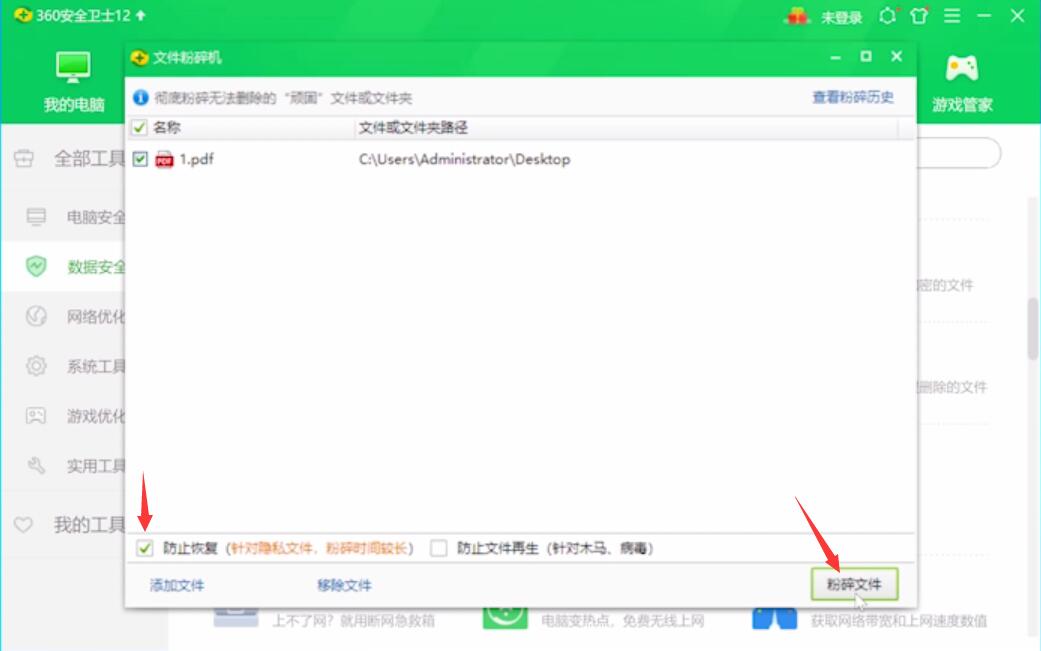Open the skin shirt icon in title bar
The height and width of the screenshot is (651, 1041).
(919, 15)
